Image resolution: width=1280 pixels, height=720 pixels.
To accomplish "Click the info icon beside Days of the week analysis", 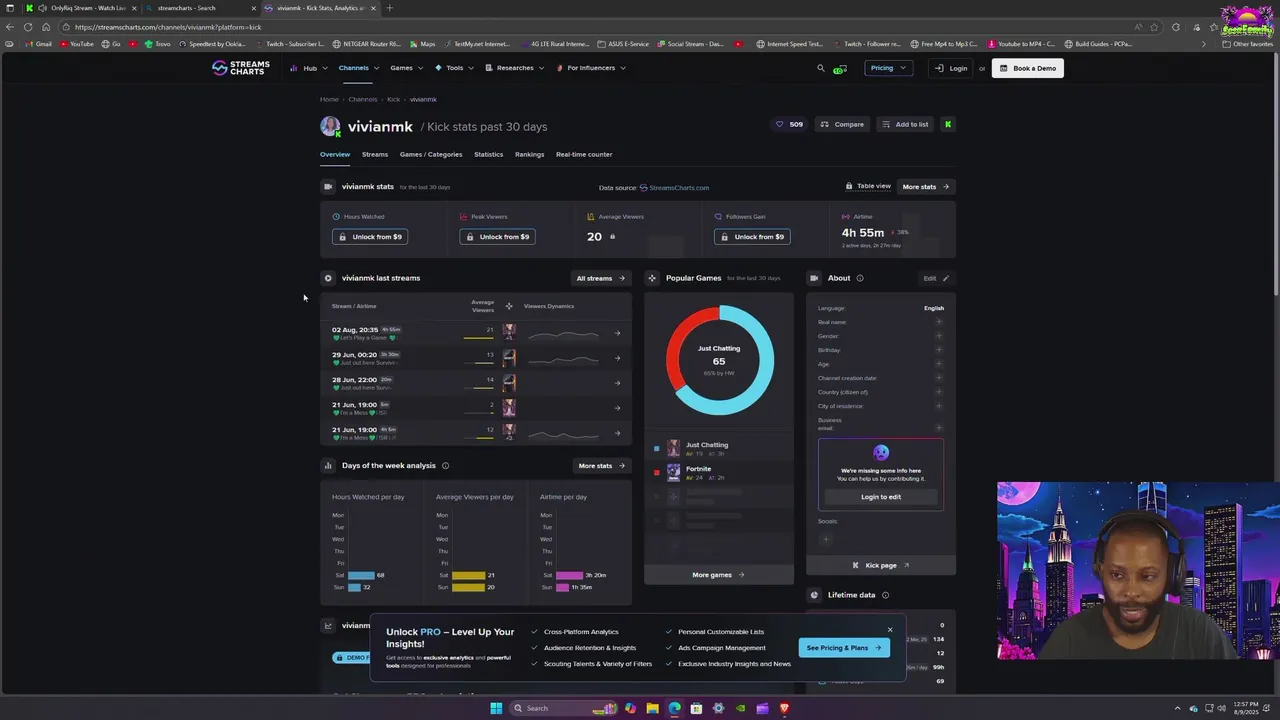I will pos(445,465).
